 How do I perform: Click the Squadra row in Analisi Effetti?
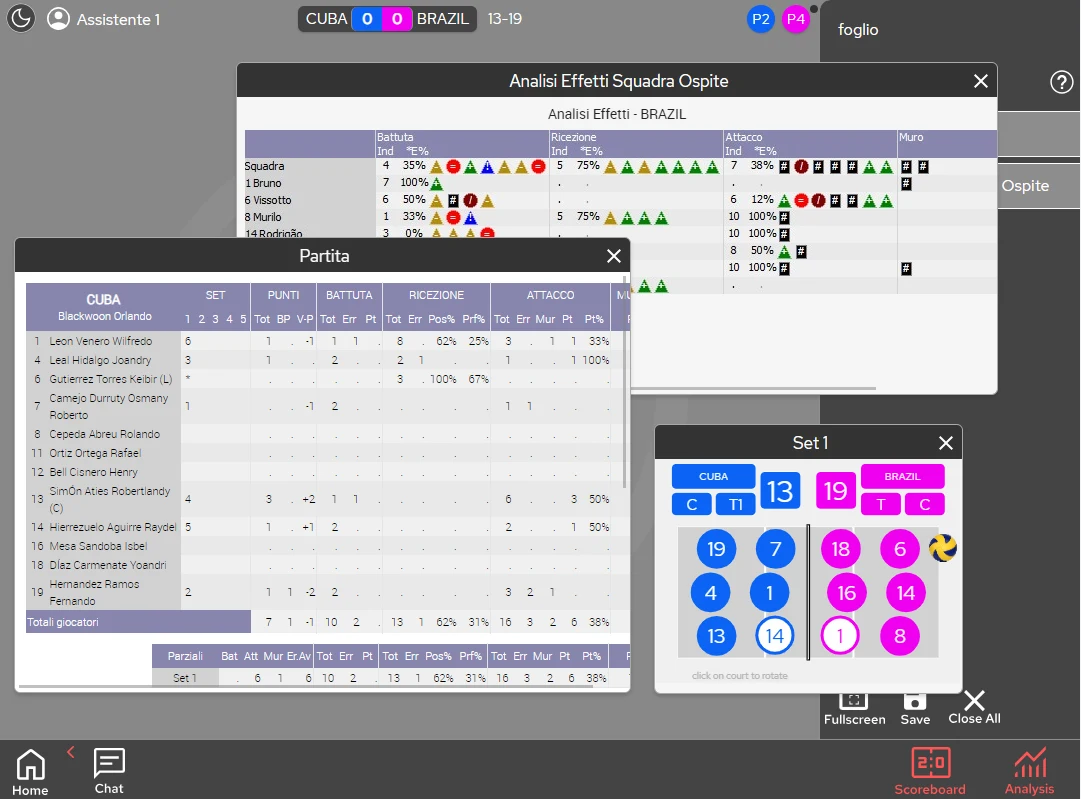point(620,166)
